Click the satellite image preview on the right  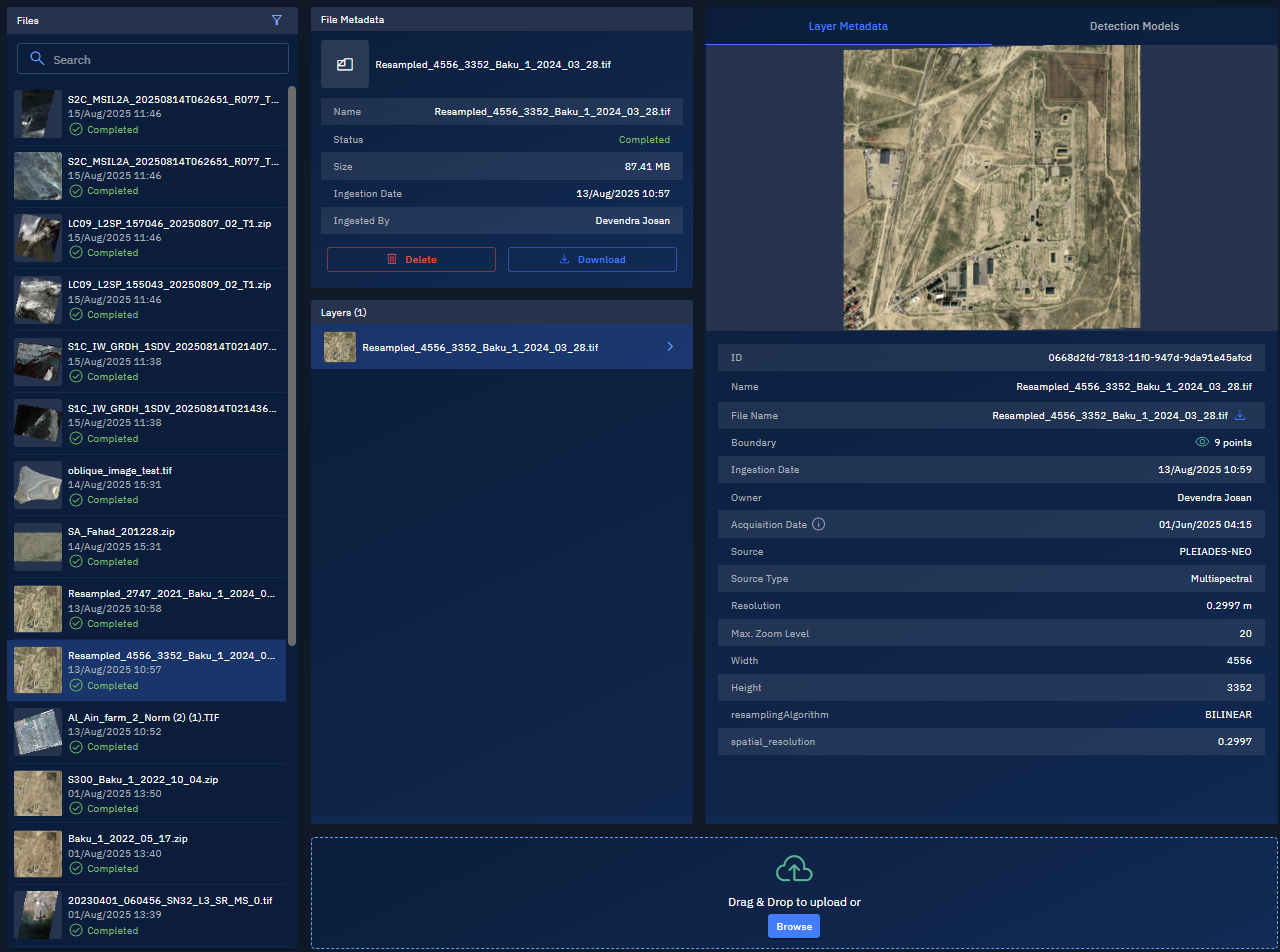click(x=991, y=188)
